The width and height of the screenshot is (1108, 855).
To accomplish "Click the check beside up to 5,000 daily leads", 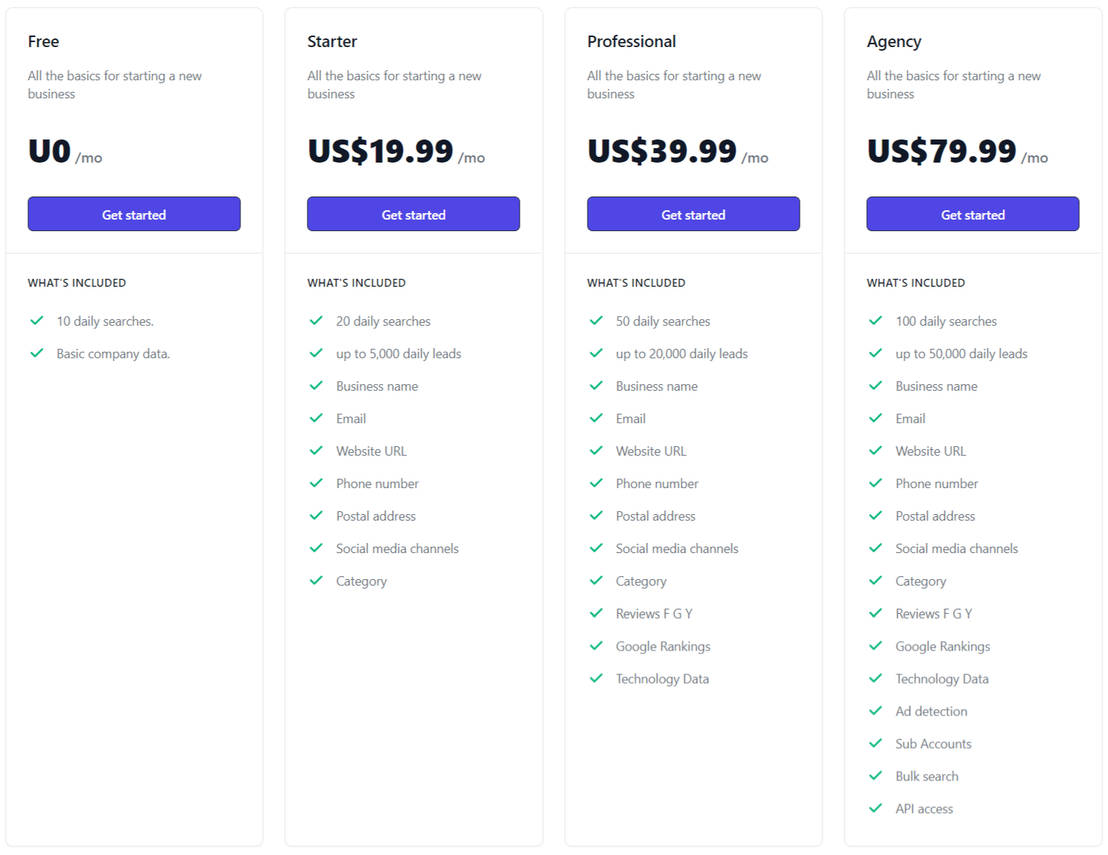I will pos(316,353).
